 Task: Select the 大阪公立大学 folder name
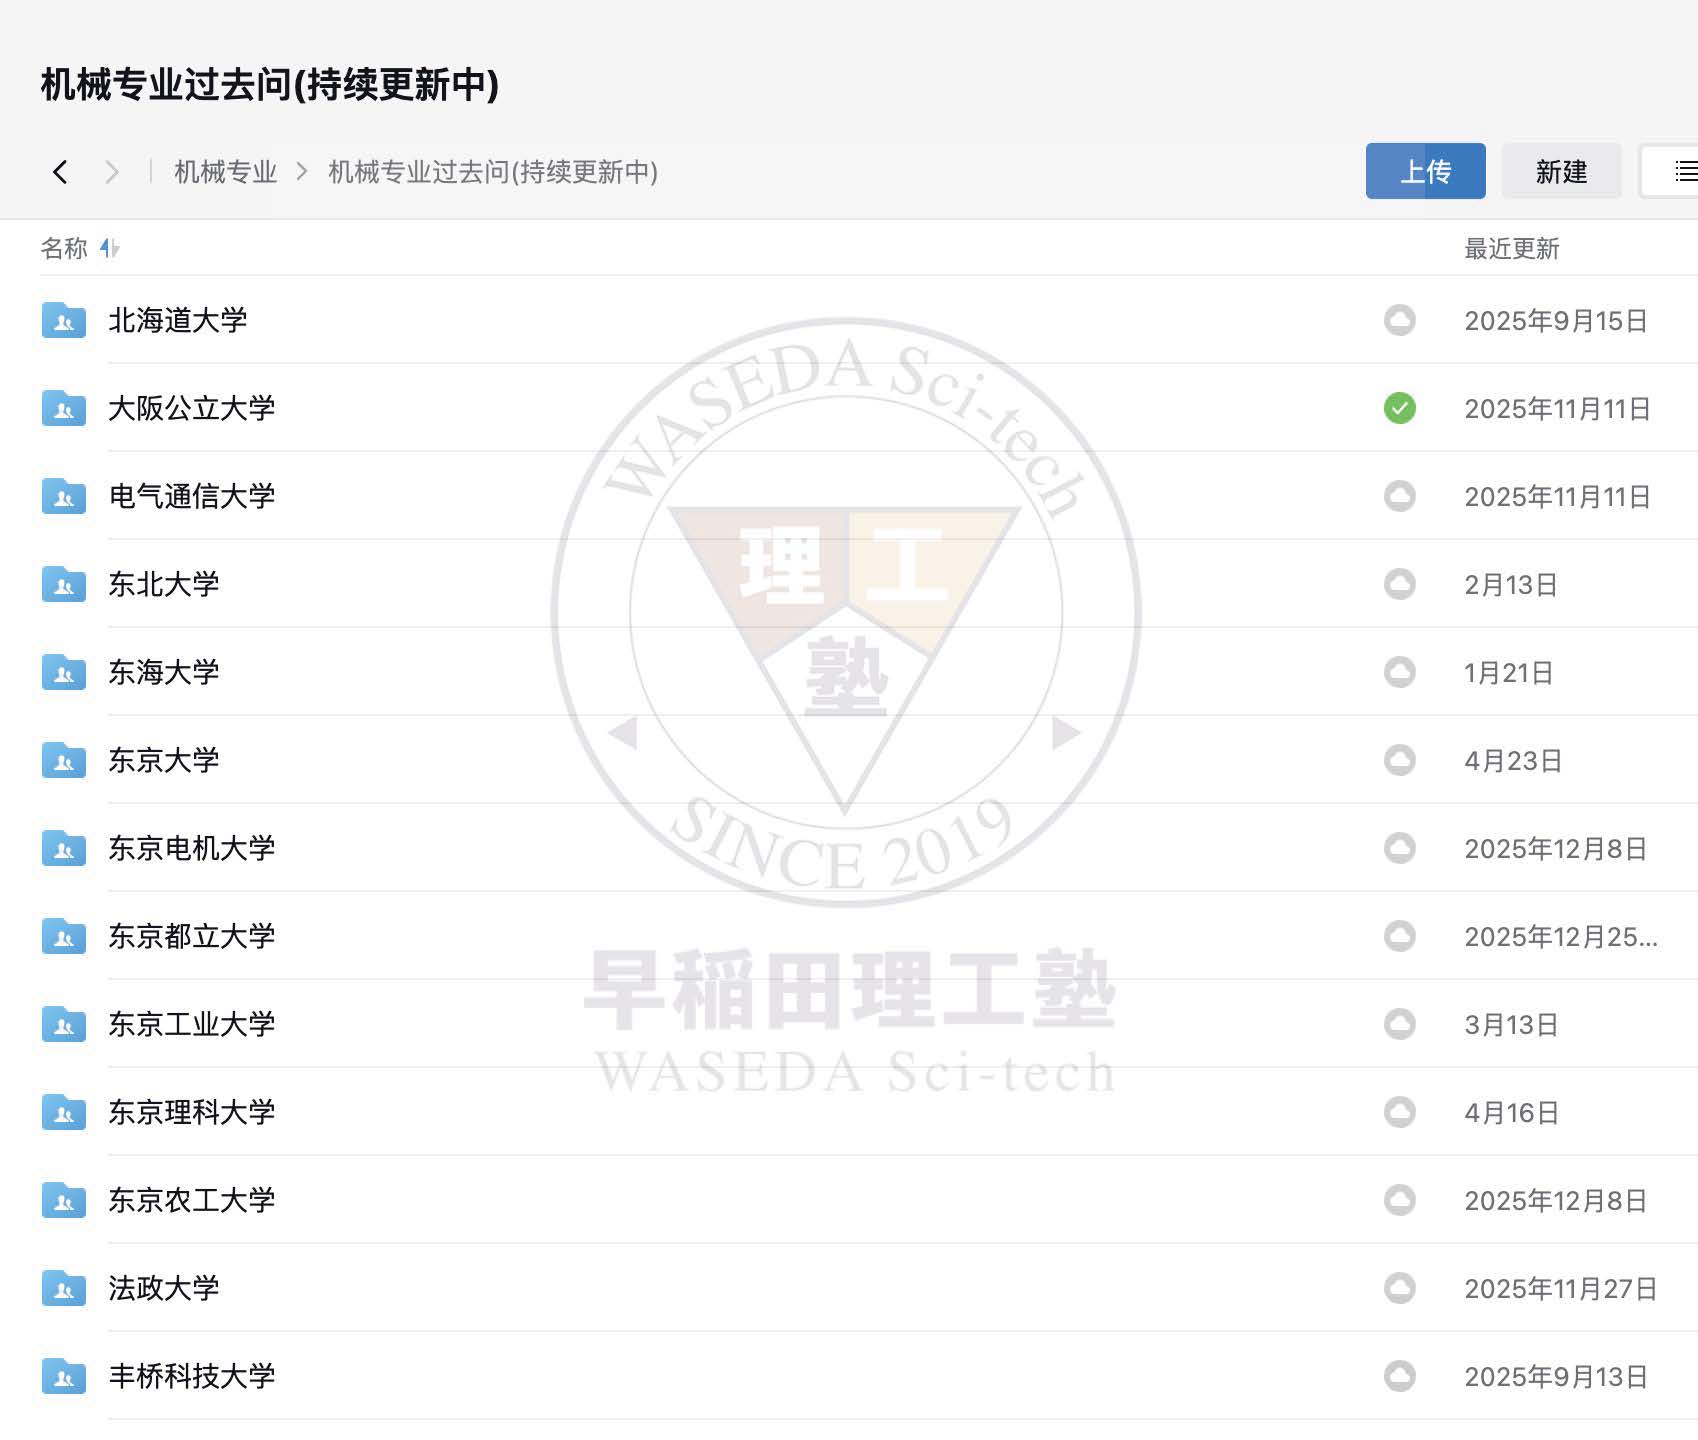click(192, 408)
